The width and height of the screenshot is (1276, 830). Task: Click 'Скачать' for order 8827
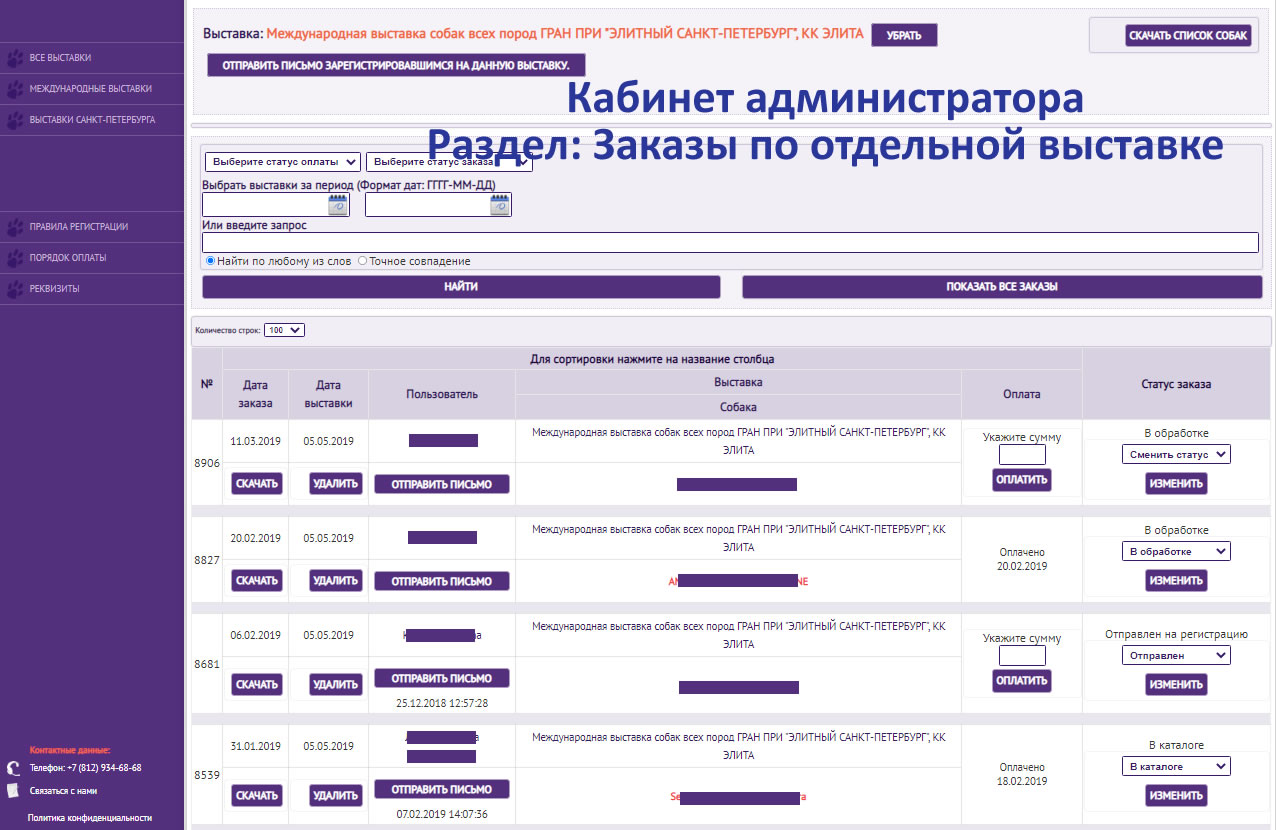coord(257,580)
